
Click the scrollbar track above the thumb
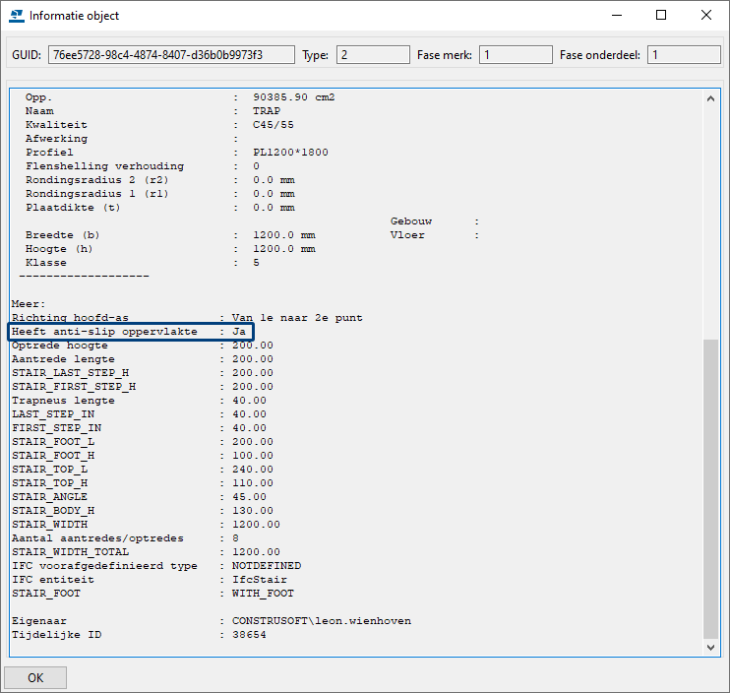pyautogui.click(x=710, y=220)
